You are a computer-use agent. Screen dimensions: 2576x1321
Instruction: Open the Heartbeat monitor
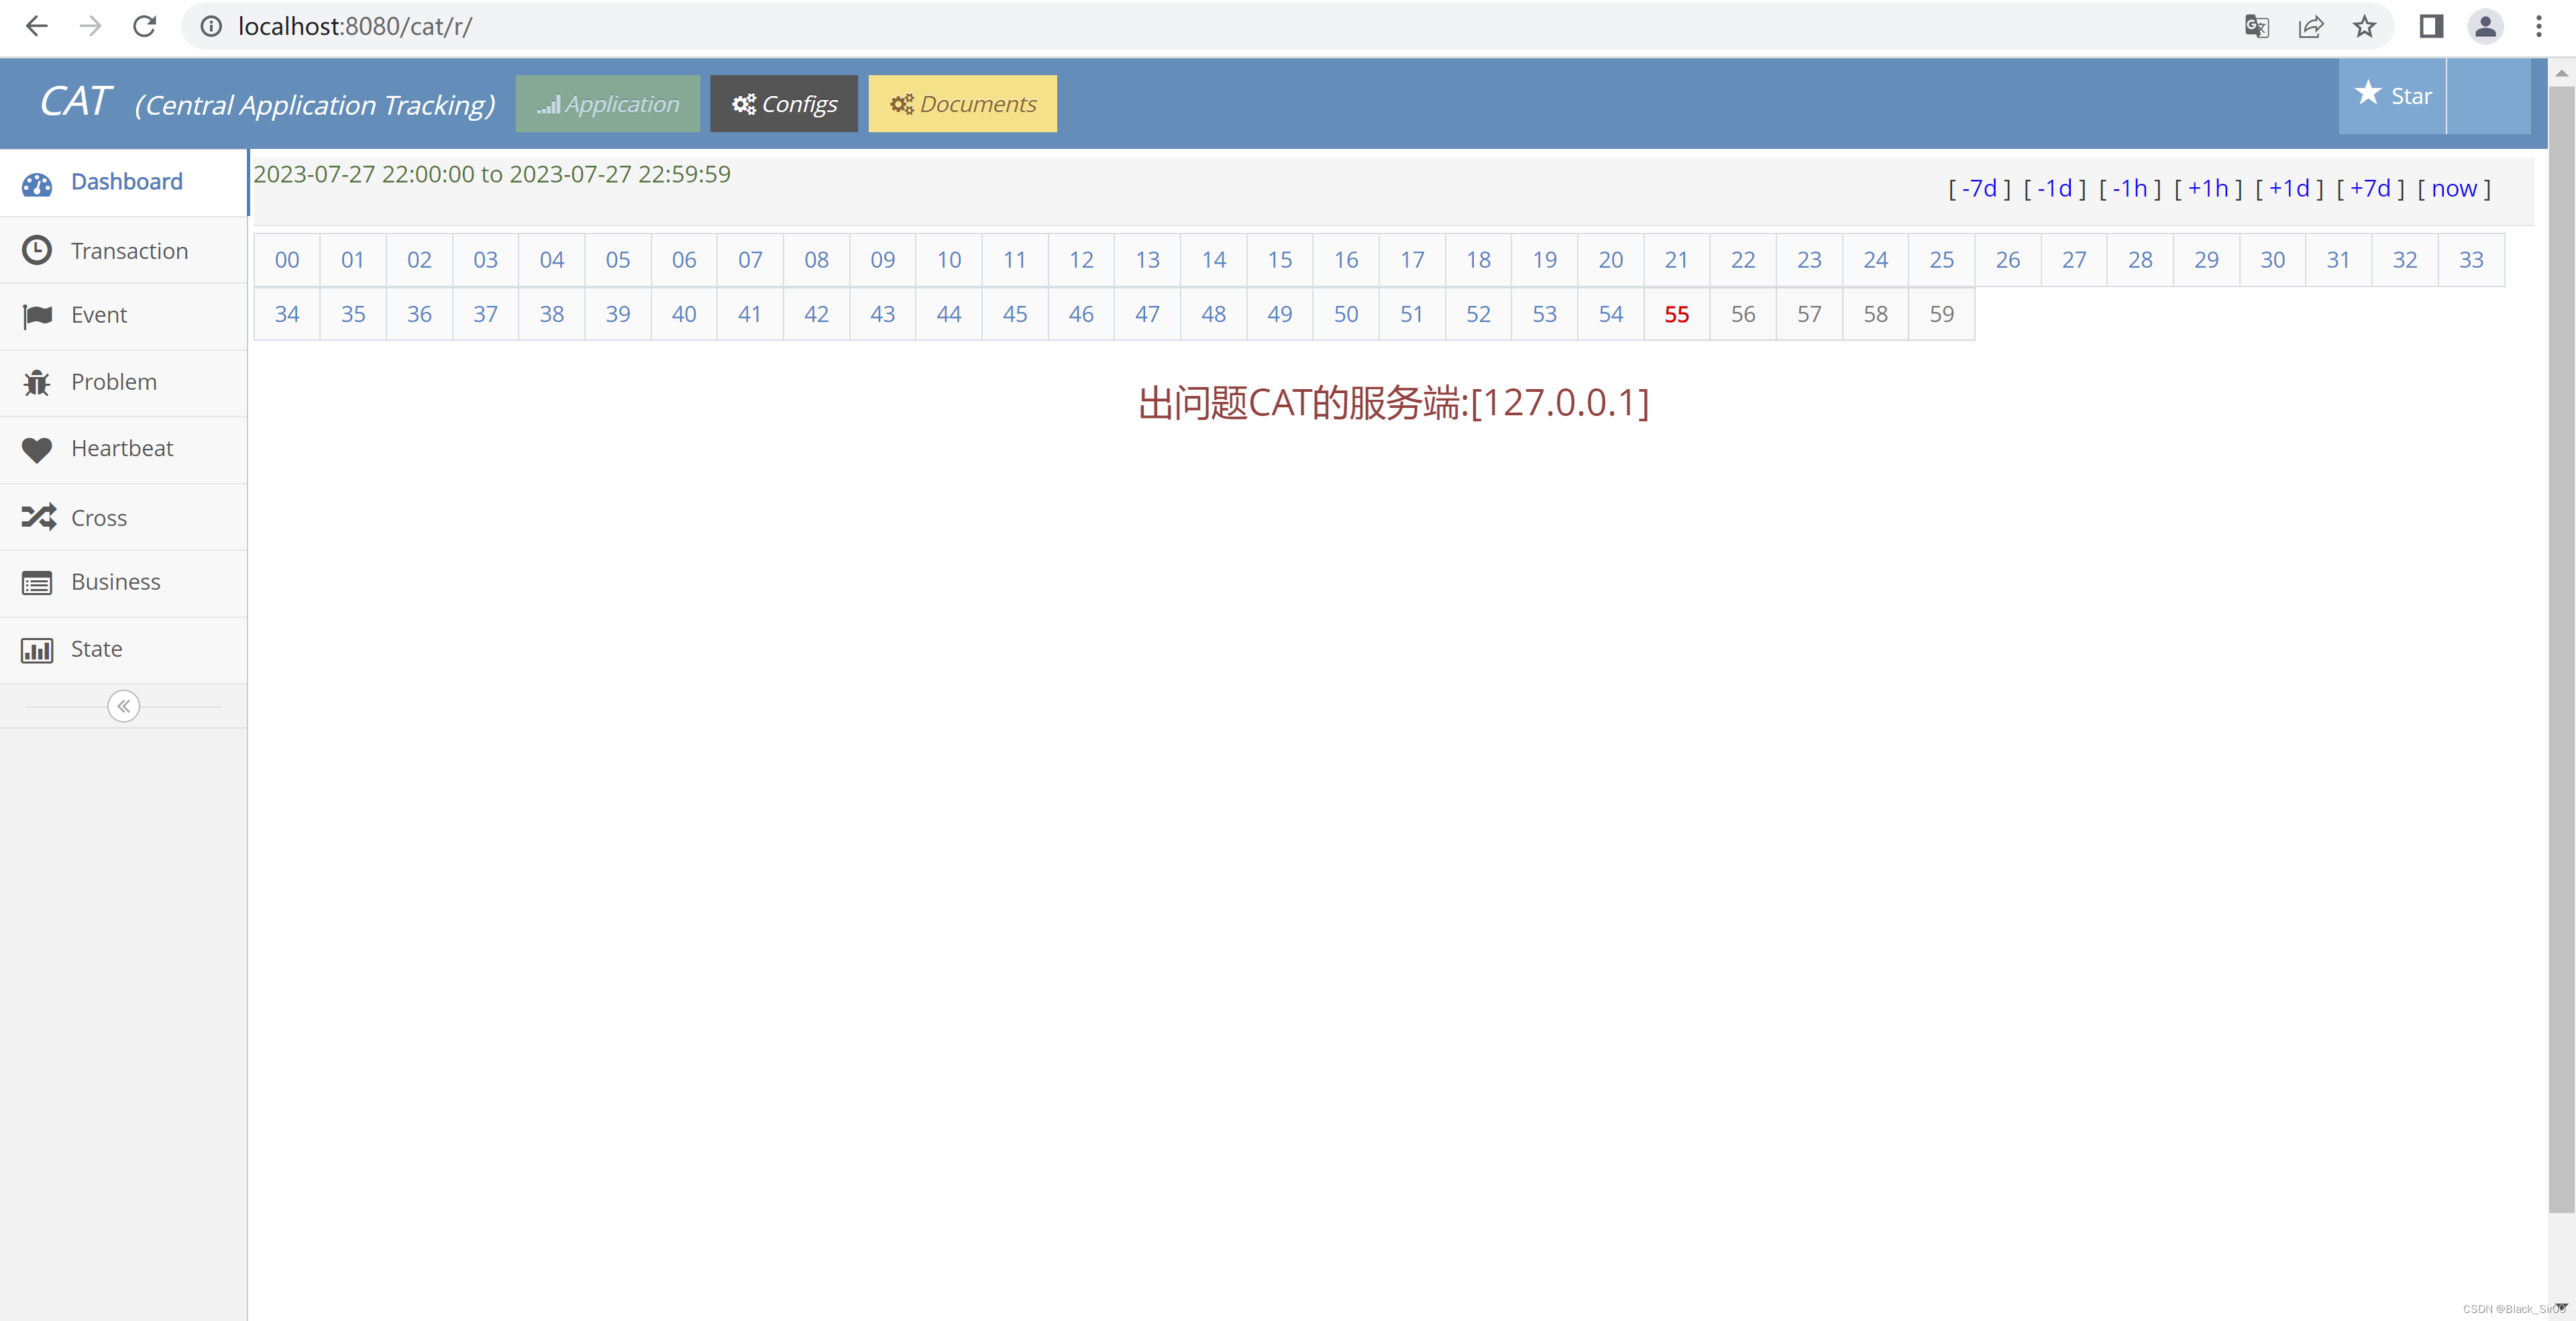click(121, 448)
